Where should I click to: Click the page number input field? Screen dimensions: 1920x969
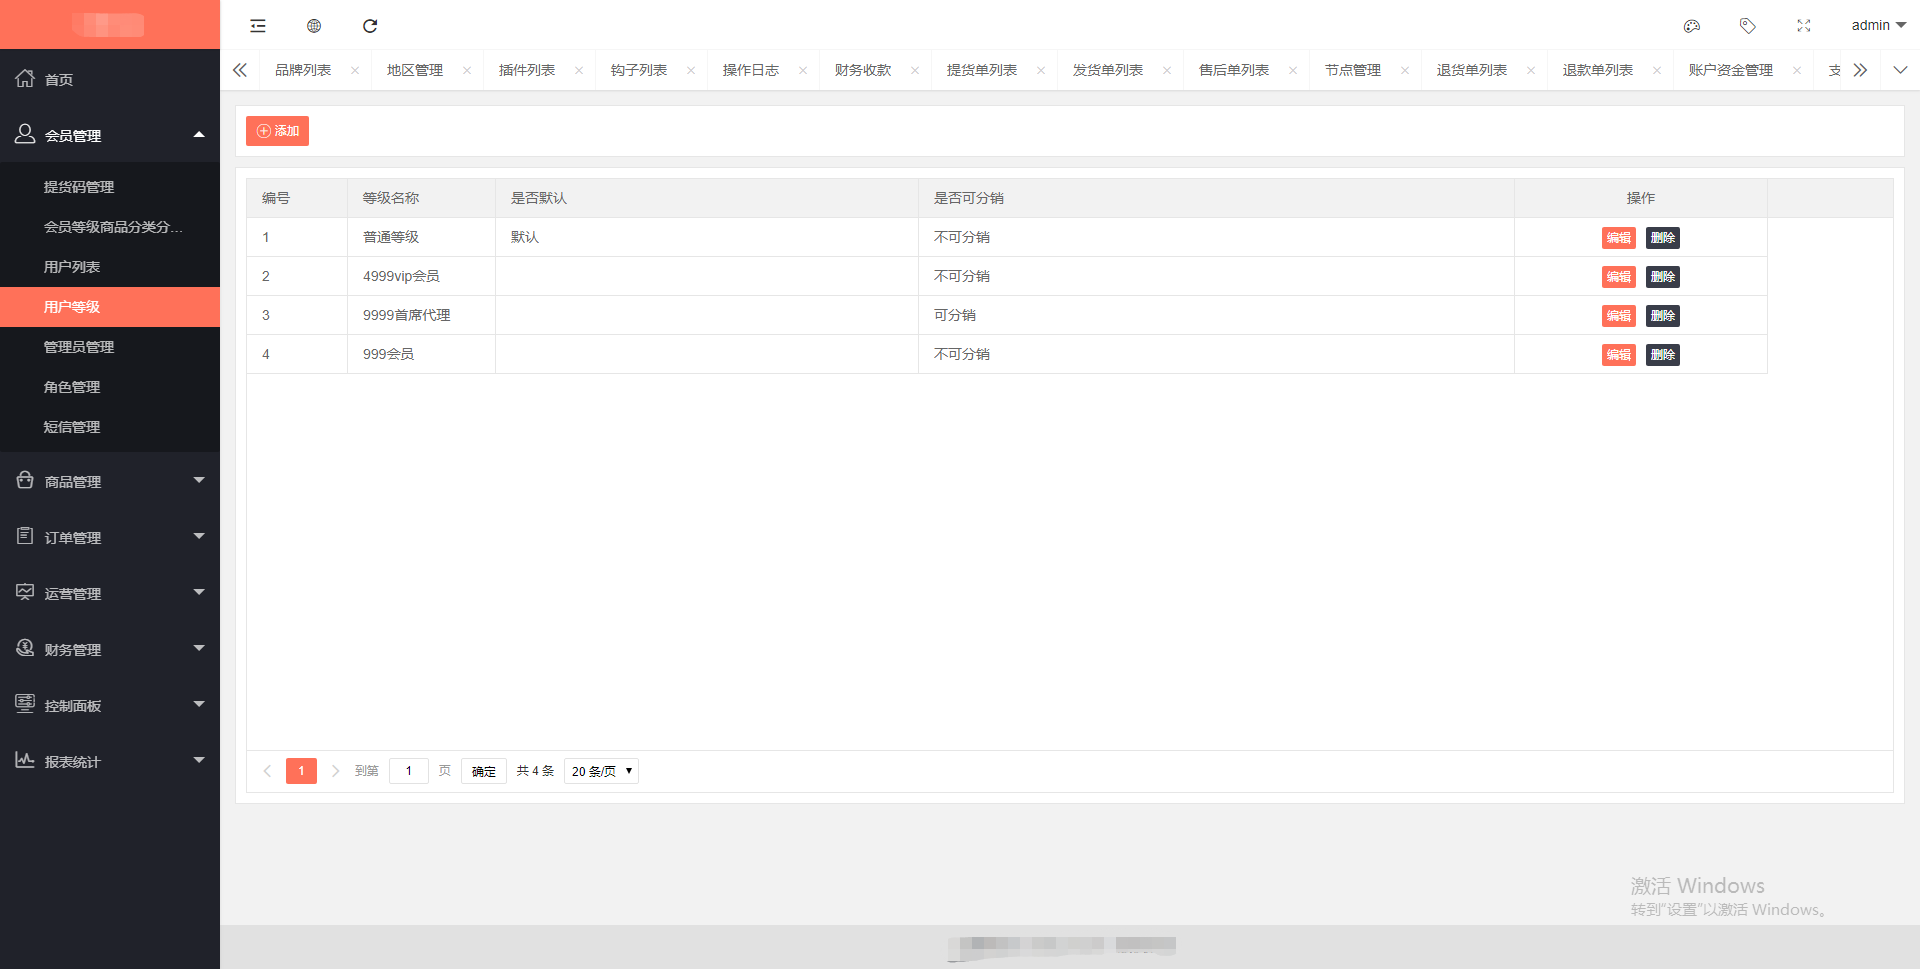pyautogui.click(x=409, y=771)
